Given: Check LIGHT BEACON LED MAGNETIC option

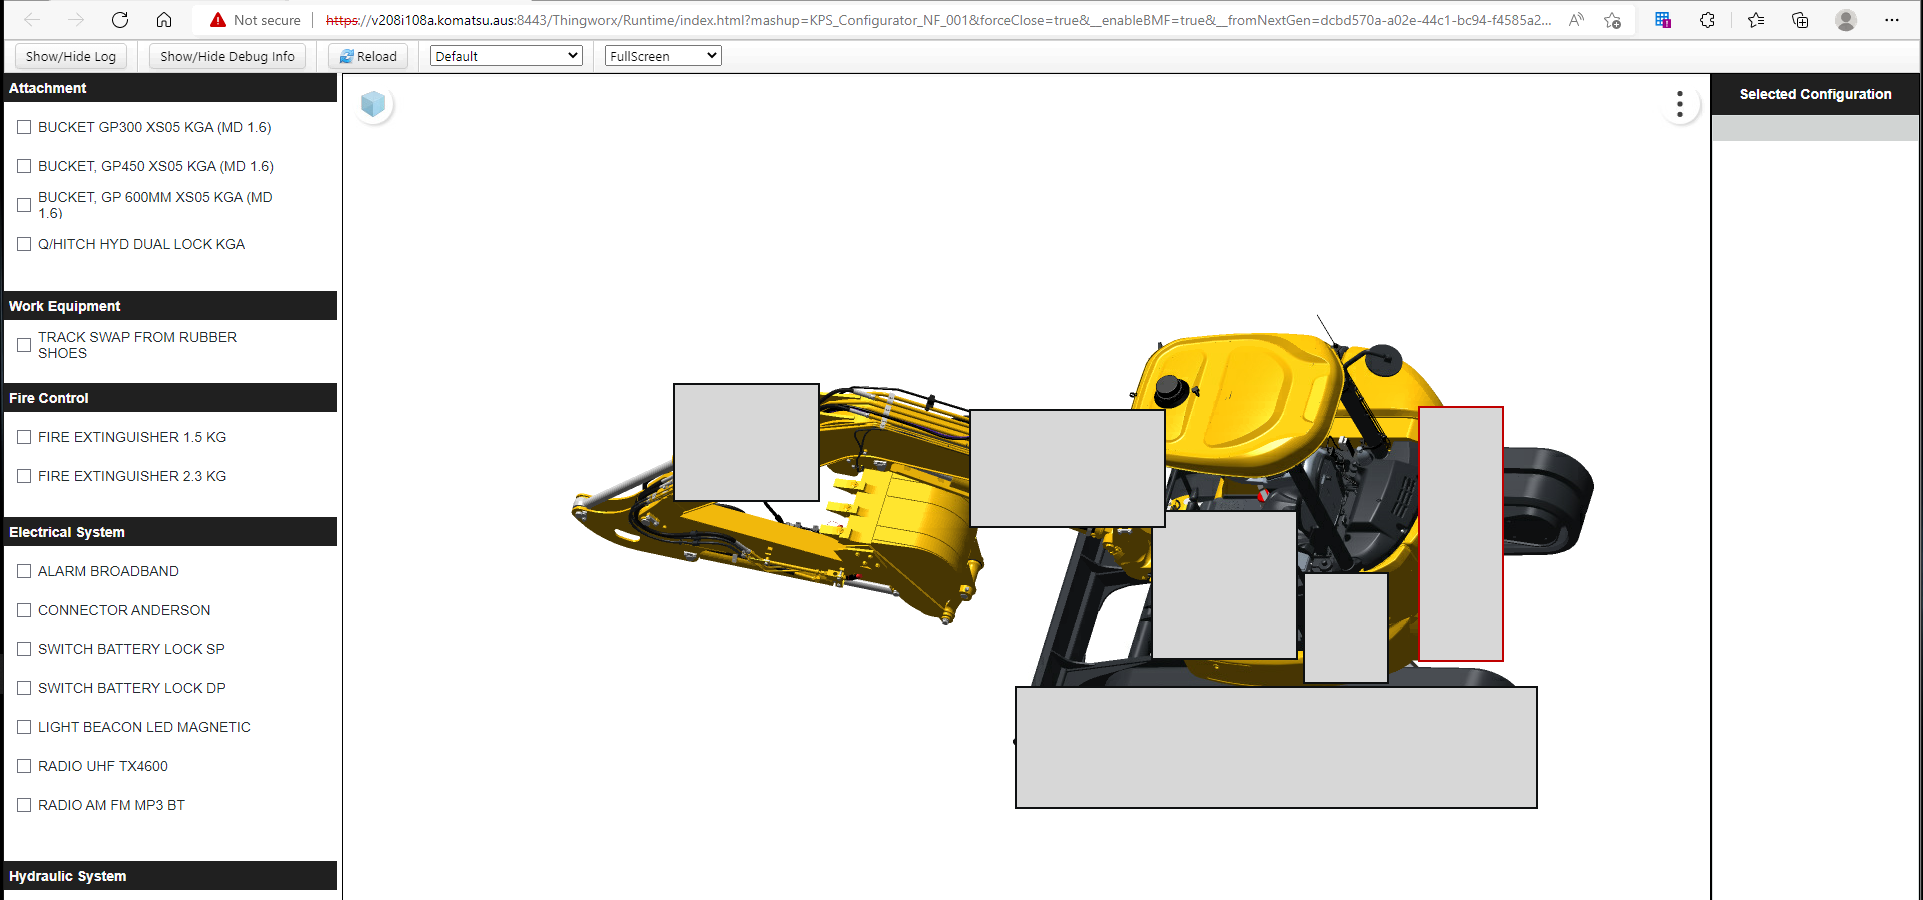Looking at the screenshot, I should (24, 727).
